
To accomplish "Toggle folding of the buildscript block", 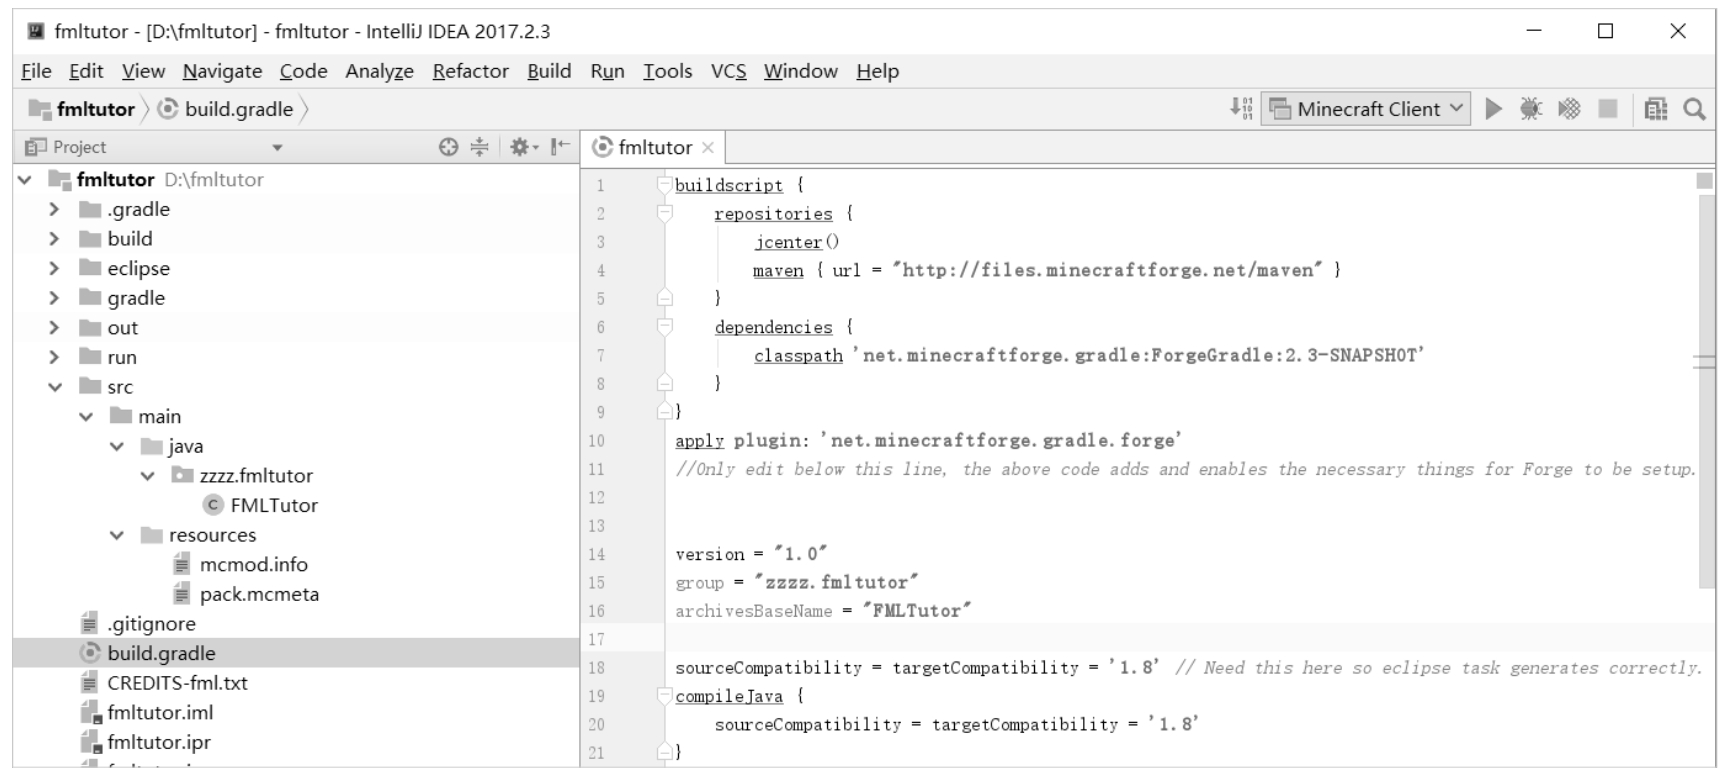I will point(664,185).
